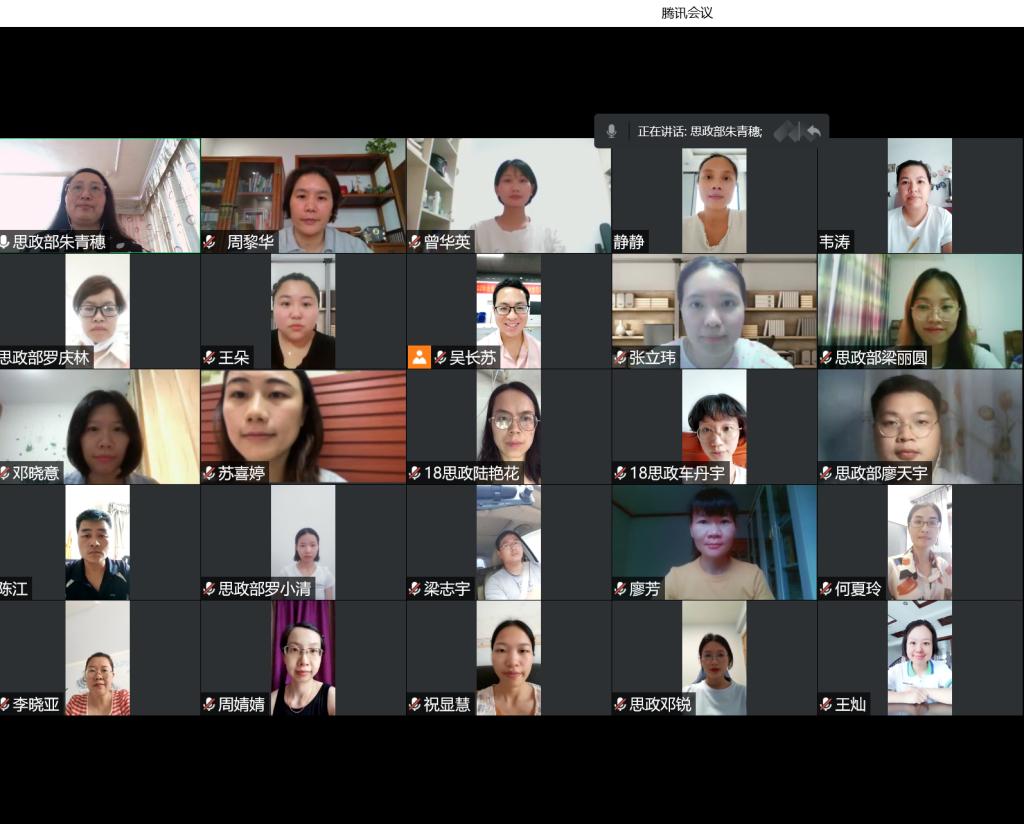
Task: Select the video tile of 苏喜婷
Action: (x=304, y=427)
